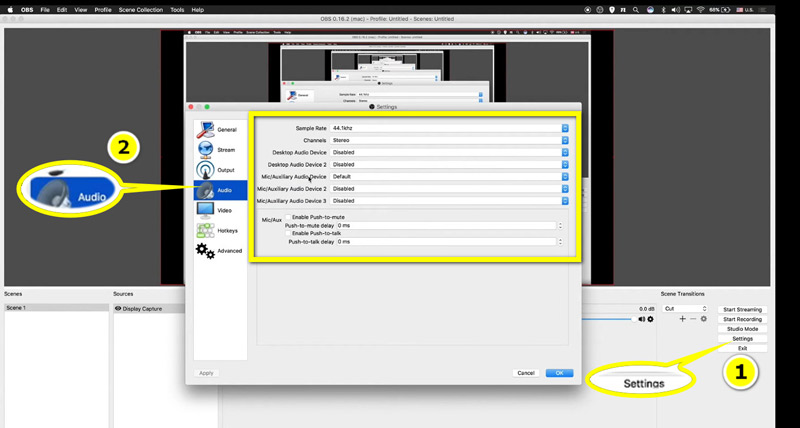The width and height of the screenshot is (800, 428).
Task: Open the Hotkeys settings section
Action: (220, 231)
